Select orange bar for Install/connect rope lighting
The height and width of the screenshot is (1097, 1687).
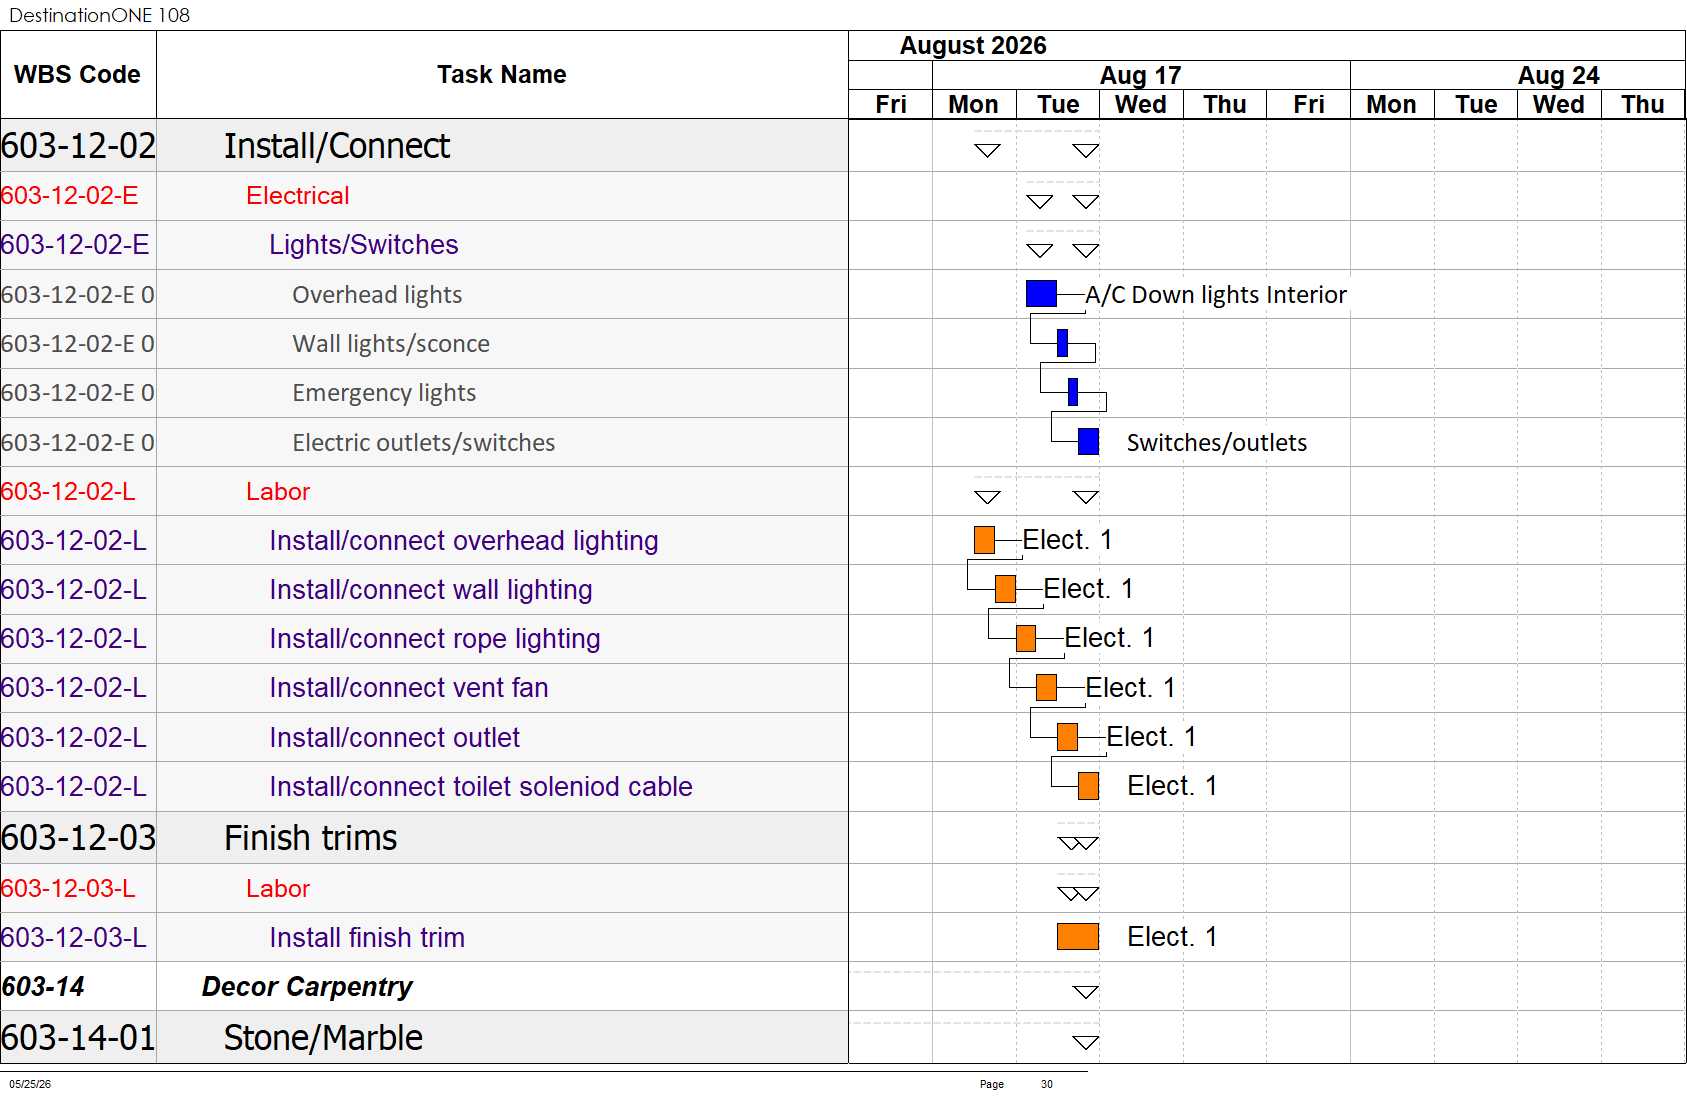click(1026, 638)
